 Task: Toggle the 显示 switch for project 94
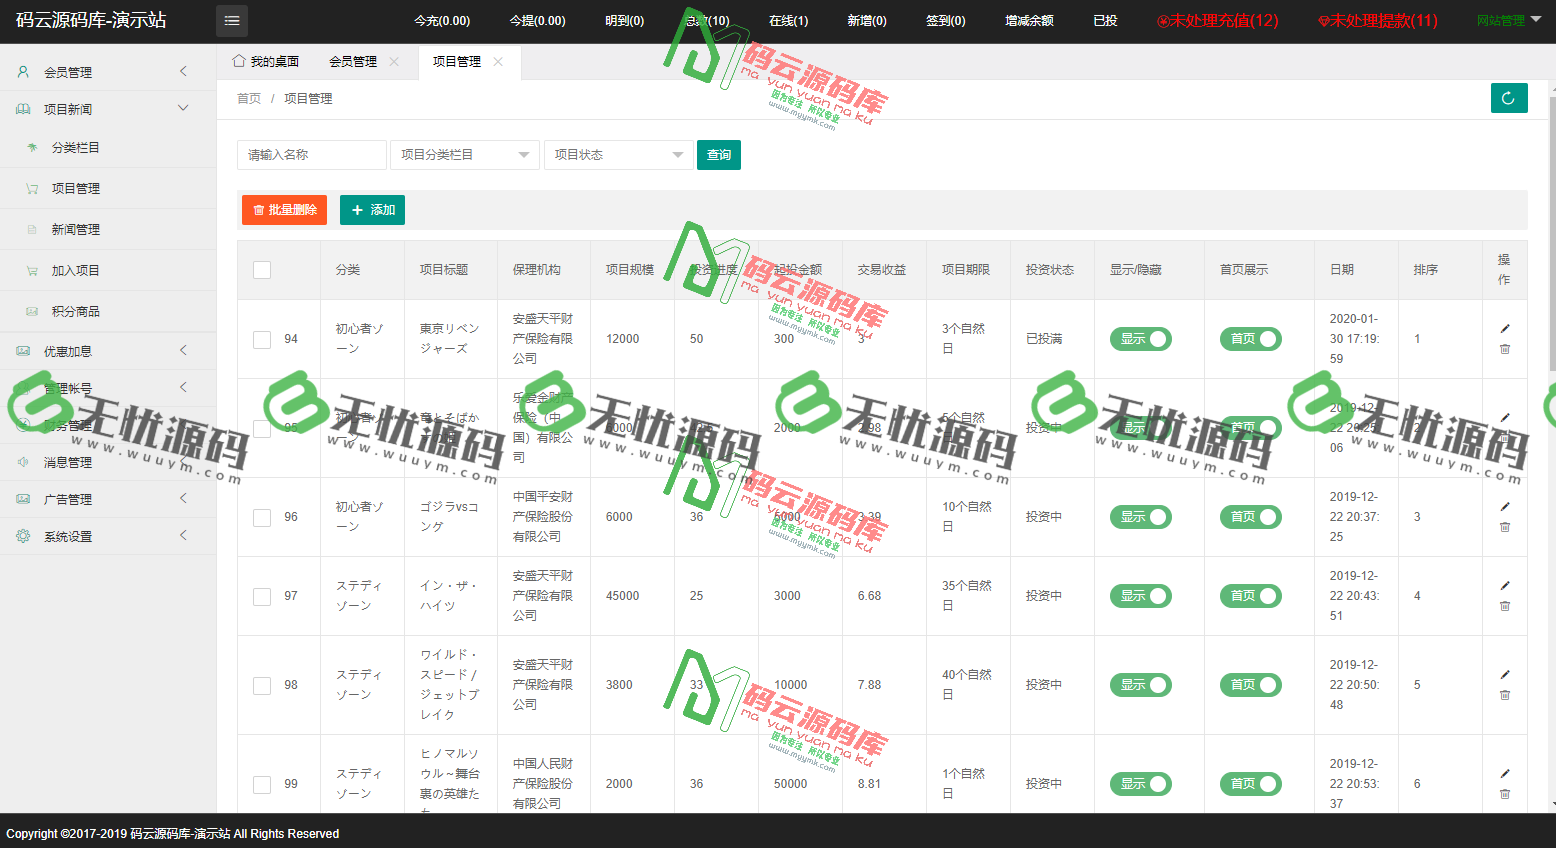[x=1140, y=339]
